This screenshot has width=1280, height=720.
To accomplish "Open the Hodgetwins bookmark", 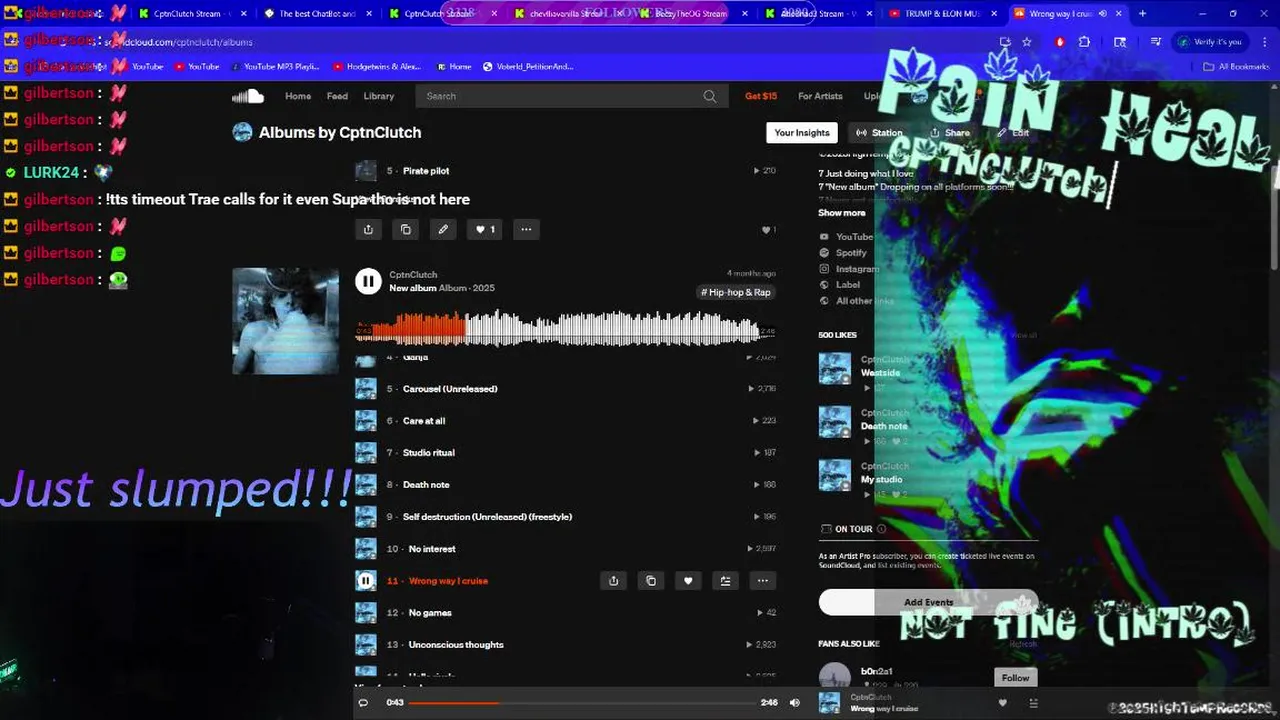I will (x=376, y=67).
